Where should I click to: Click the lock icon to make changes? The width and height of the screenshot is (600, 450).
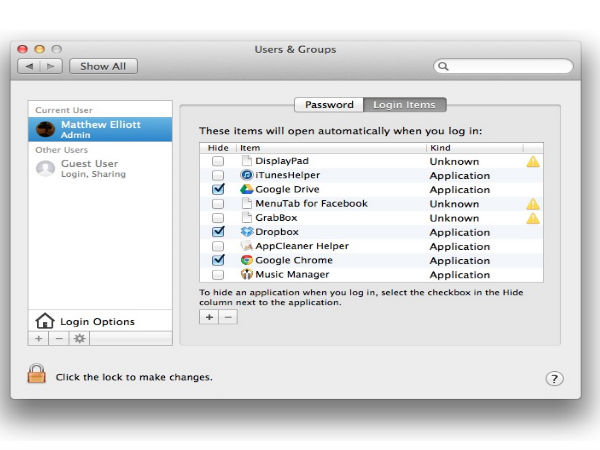(37, 375)
